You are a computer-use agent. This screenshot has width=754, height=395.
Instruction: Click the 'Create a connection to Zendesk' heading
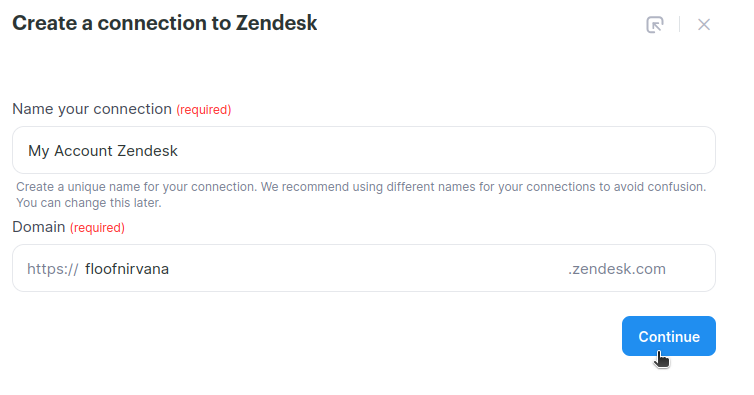[x=164, y=23]
